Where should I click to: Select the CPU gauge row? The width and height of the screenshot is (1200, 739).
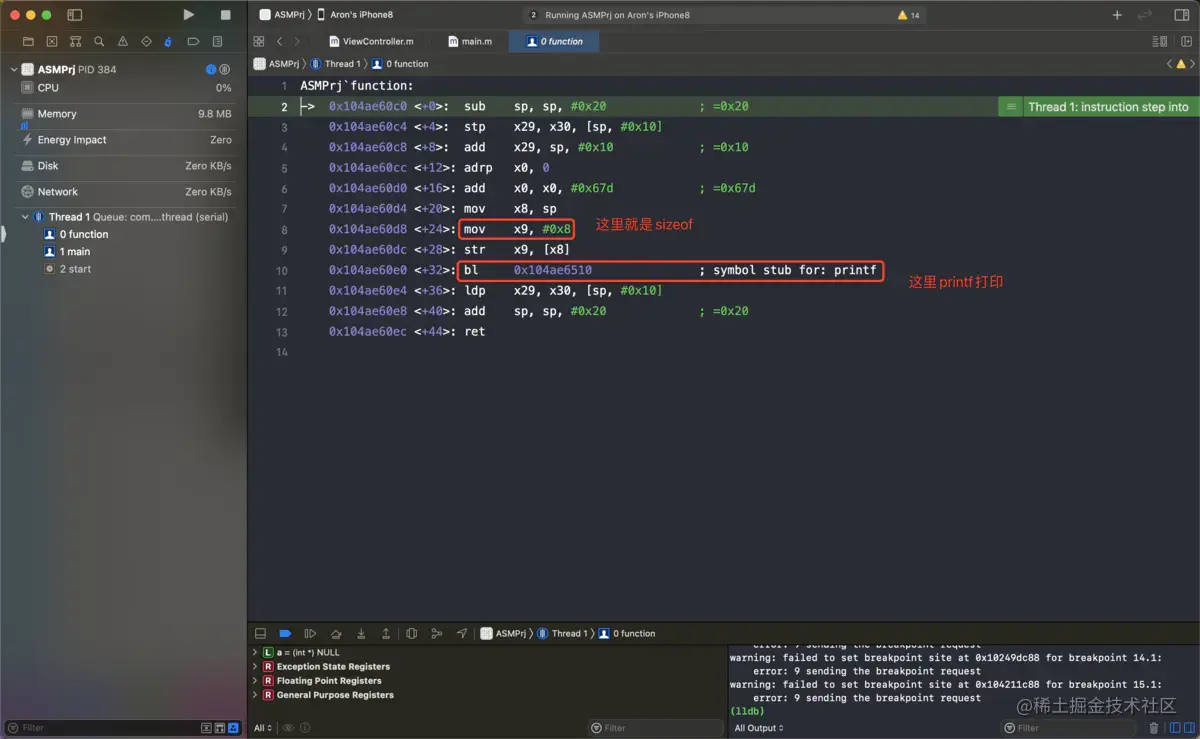tap(124, 88)
